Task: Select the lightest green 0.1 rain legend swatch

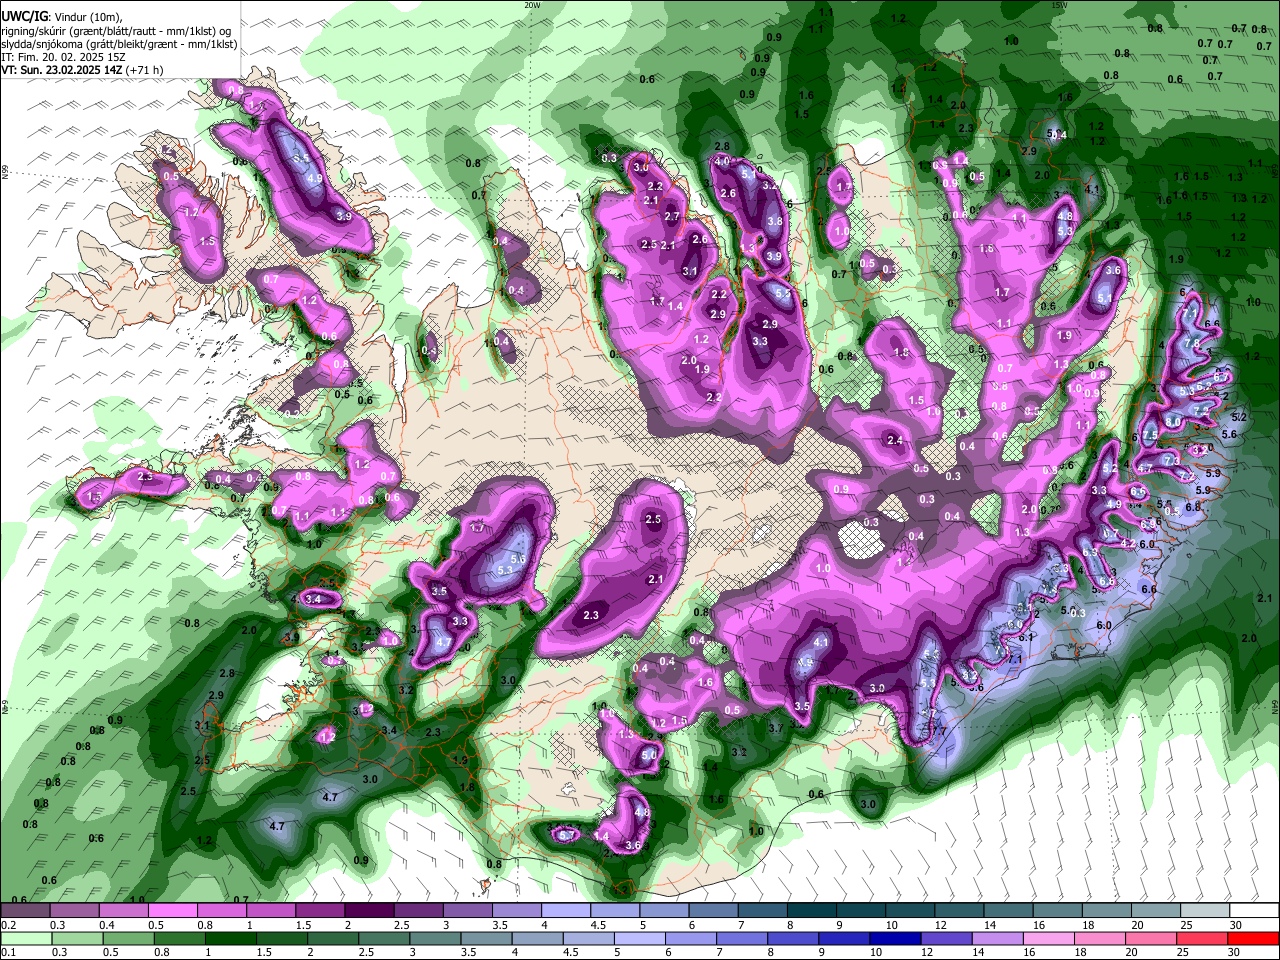Action: click(x=25, y=938)
